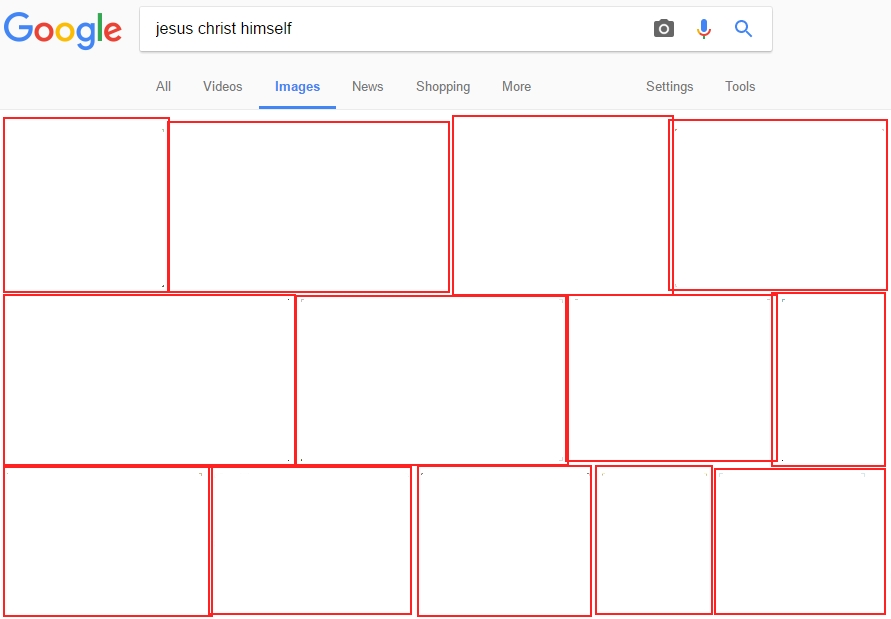The height and width of the screenshot is (619, 891).
Task: Open the last image result in top row
Action: [x=778, y=205]
